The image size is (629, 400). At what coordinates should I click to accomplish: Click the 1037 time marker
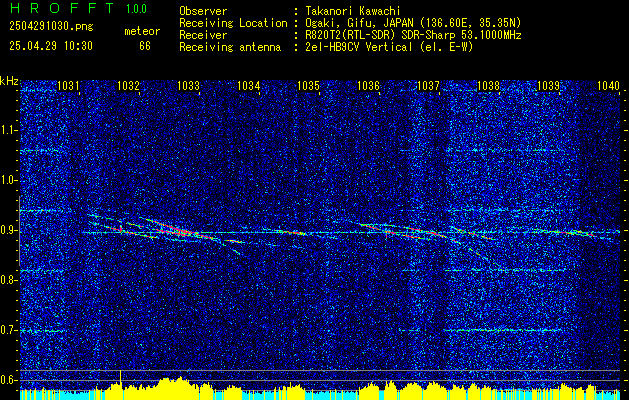pyautogui.click(x=428, y=85)
